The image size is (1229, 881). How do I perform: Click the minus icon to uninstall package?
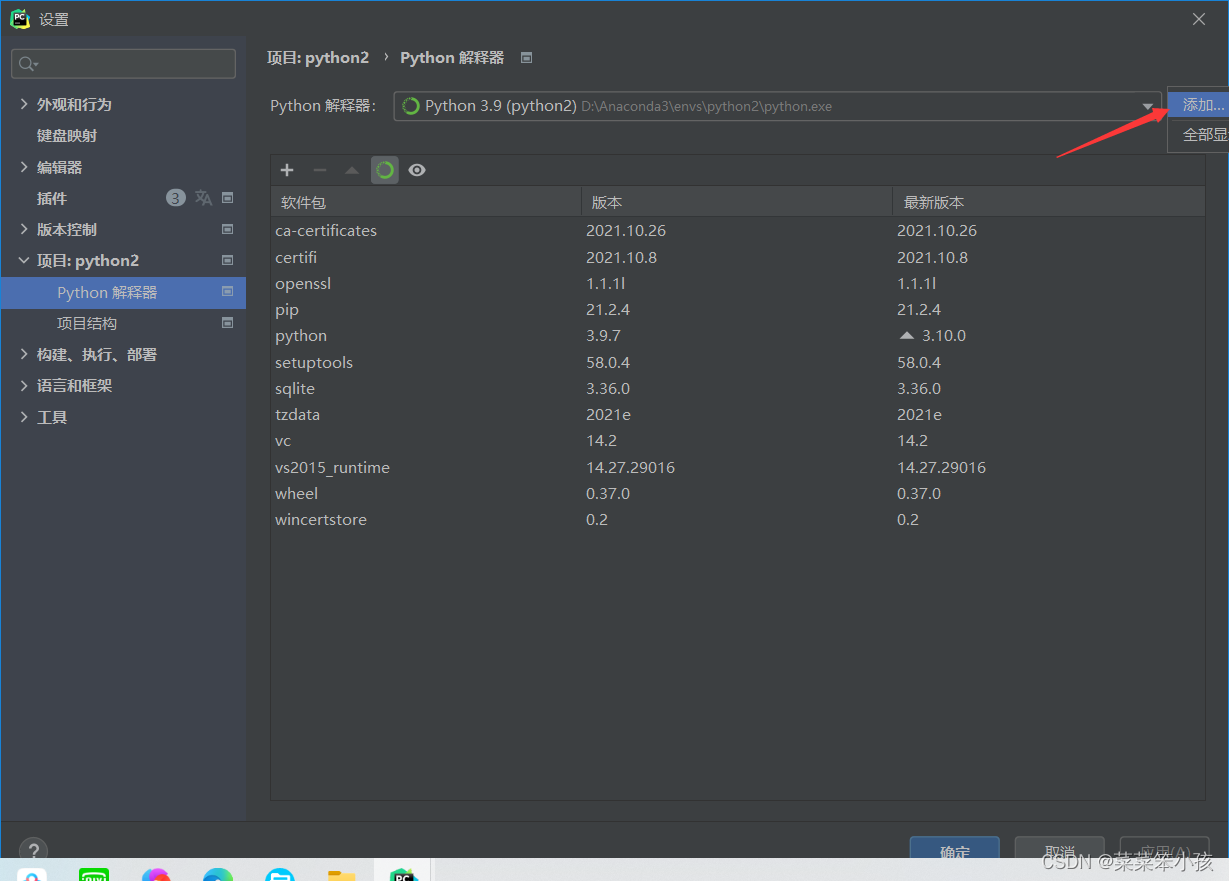(320, 170)
